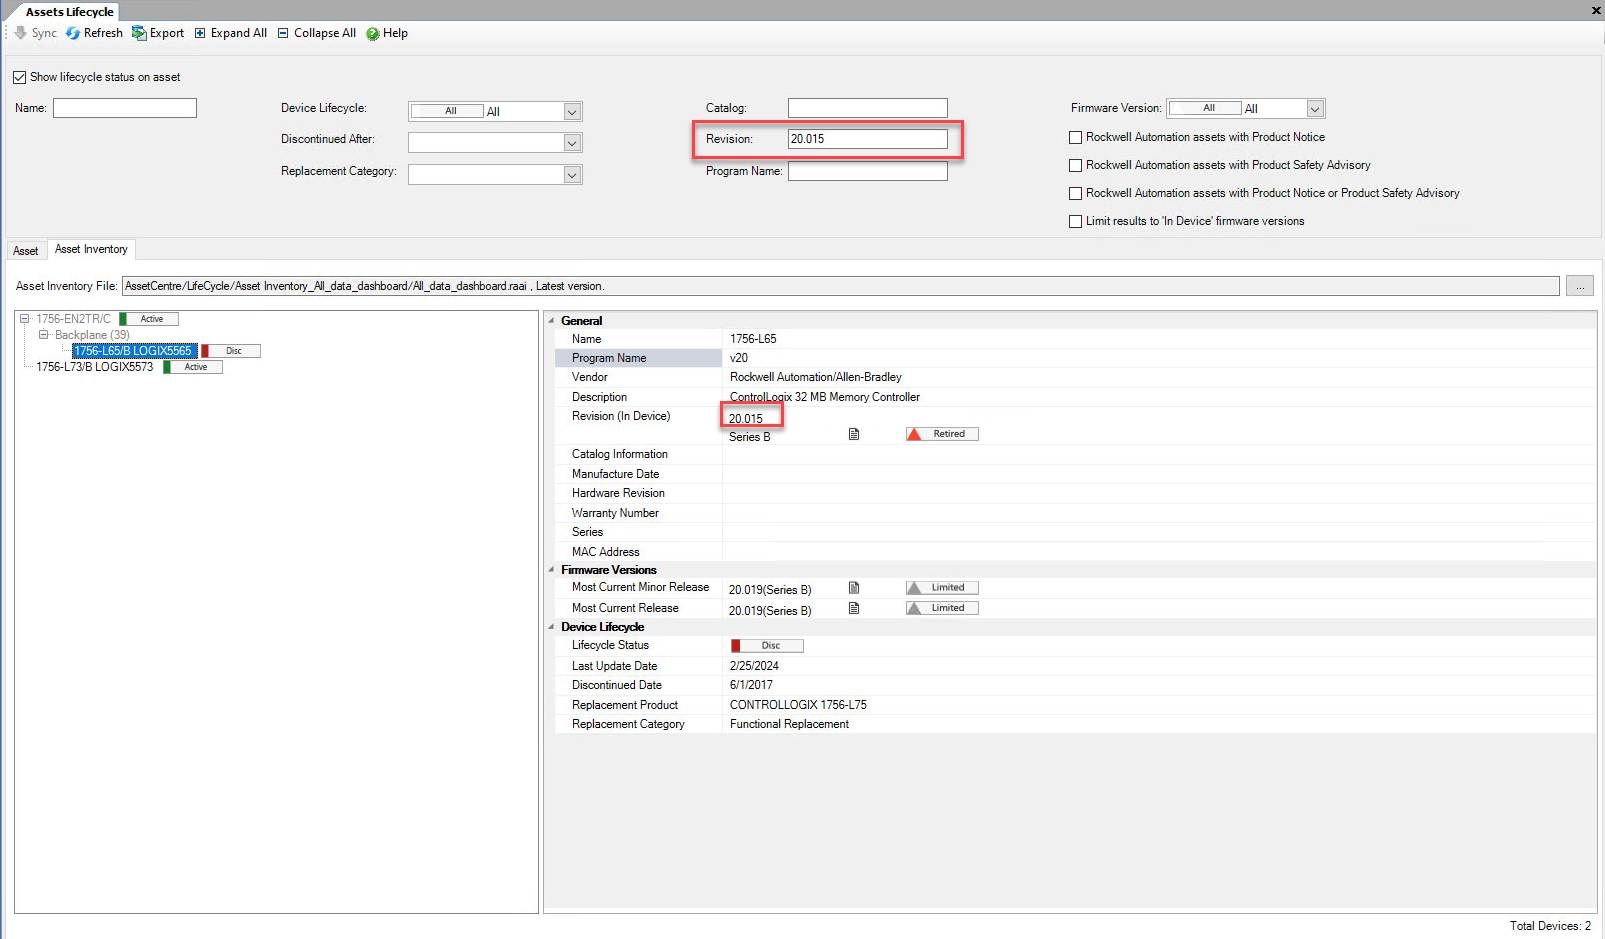The height and width of the screenshot is (939, 1605).
Task: Open Help from the toolbar
Action: click(387, 33)
